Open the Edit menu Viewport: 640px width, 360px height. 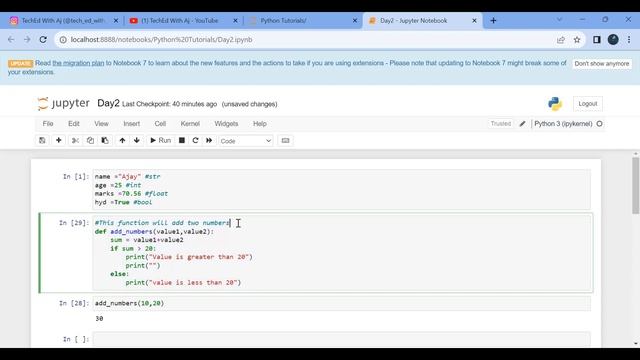point(74,124)
